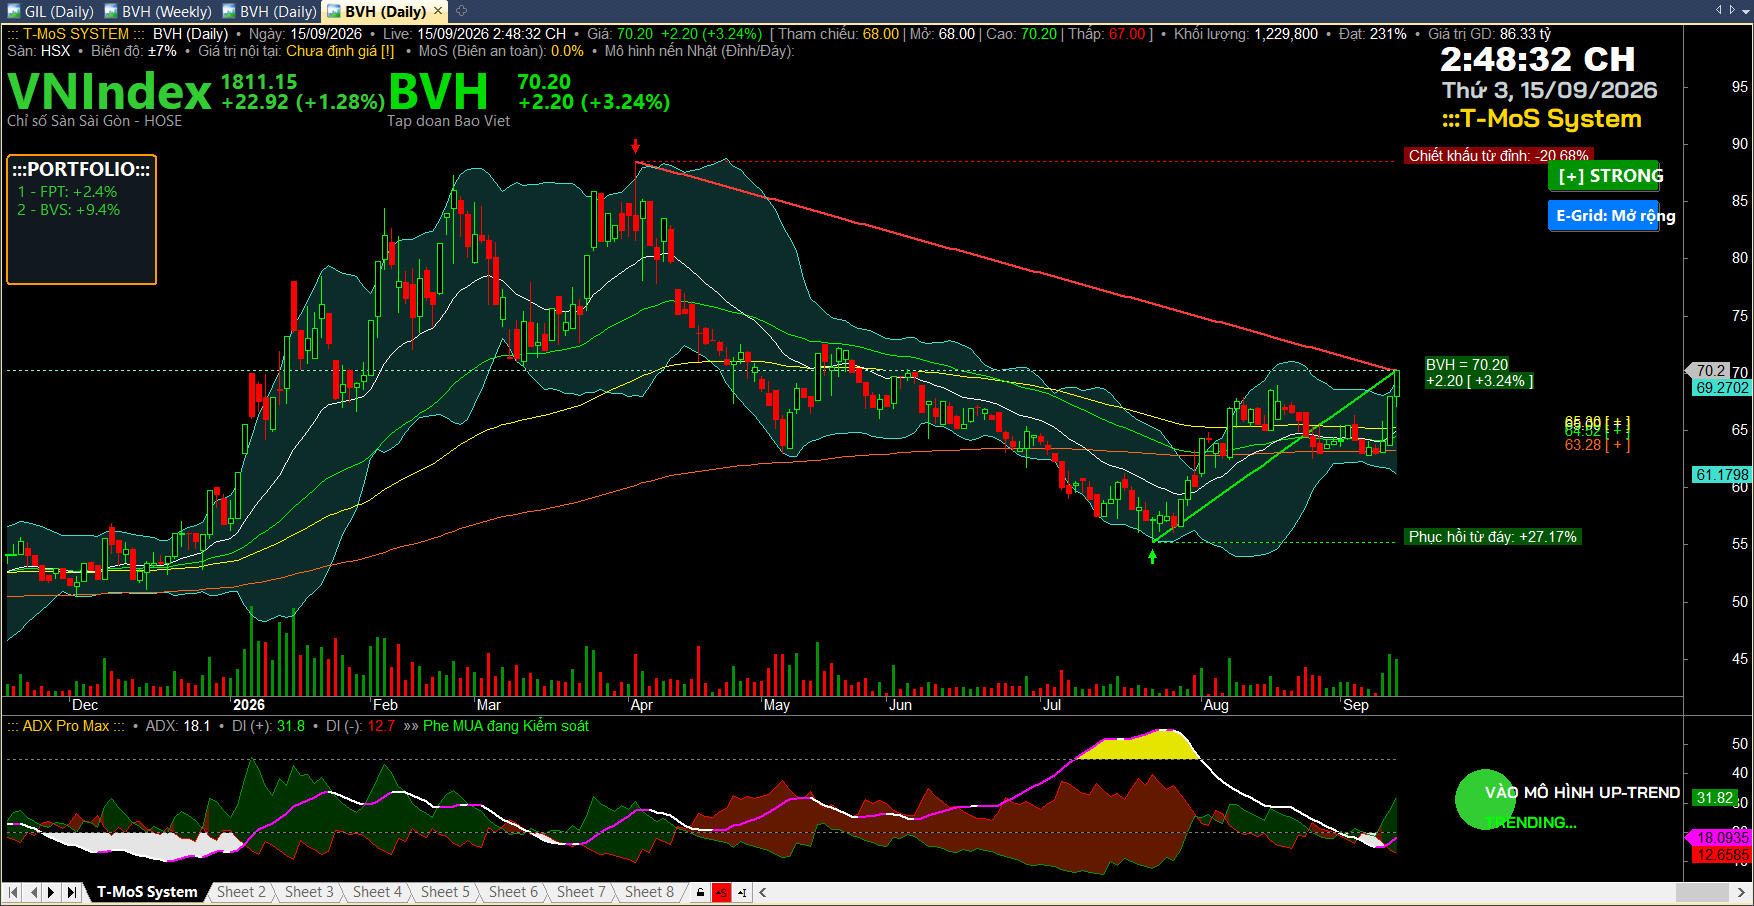This screenshot has height=906, width=1754.
Task: Open the document tabs list dropdown
Action: coord(1747,10)
